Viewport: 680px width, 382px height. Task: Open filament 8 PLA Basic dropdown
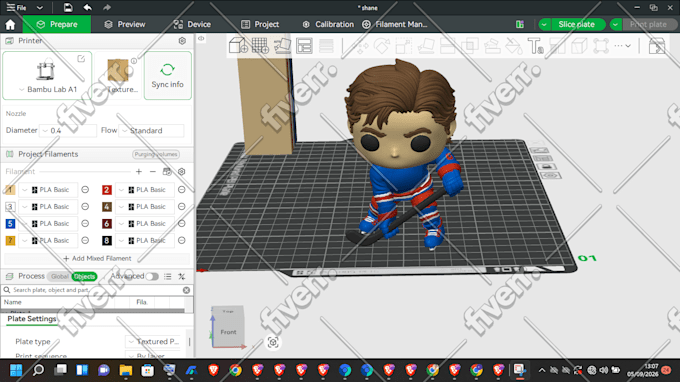coord(145,240)
